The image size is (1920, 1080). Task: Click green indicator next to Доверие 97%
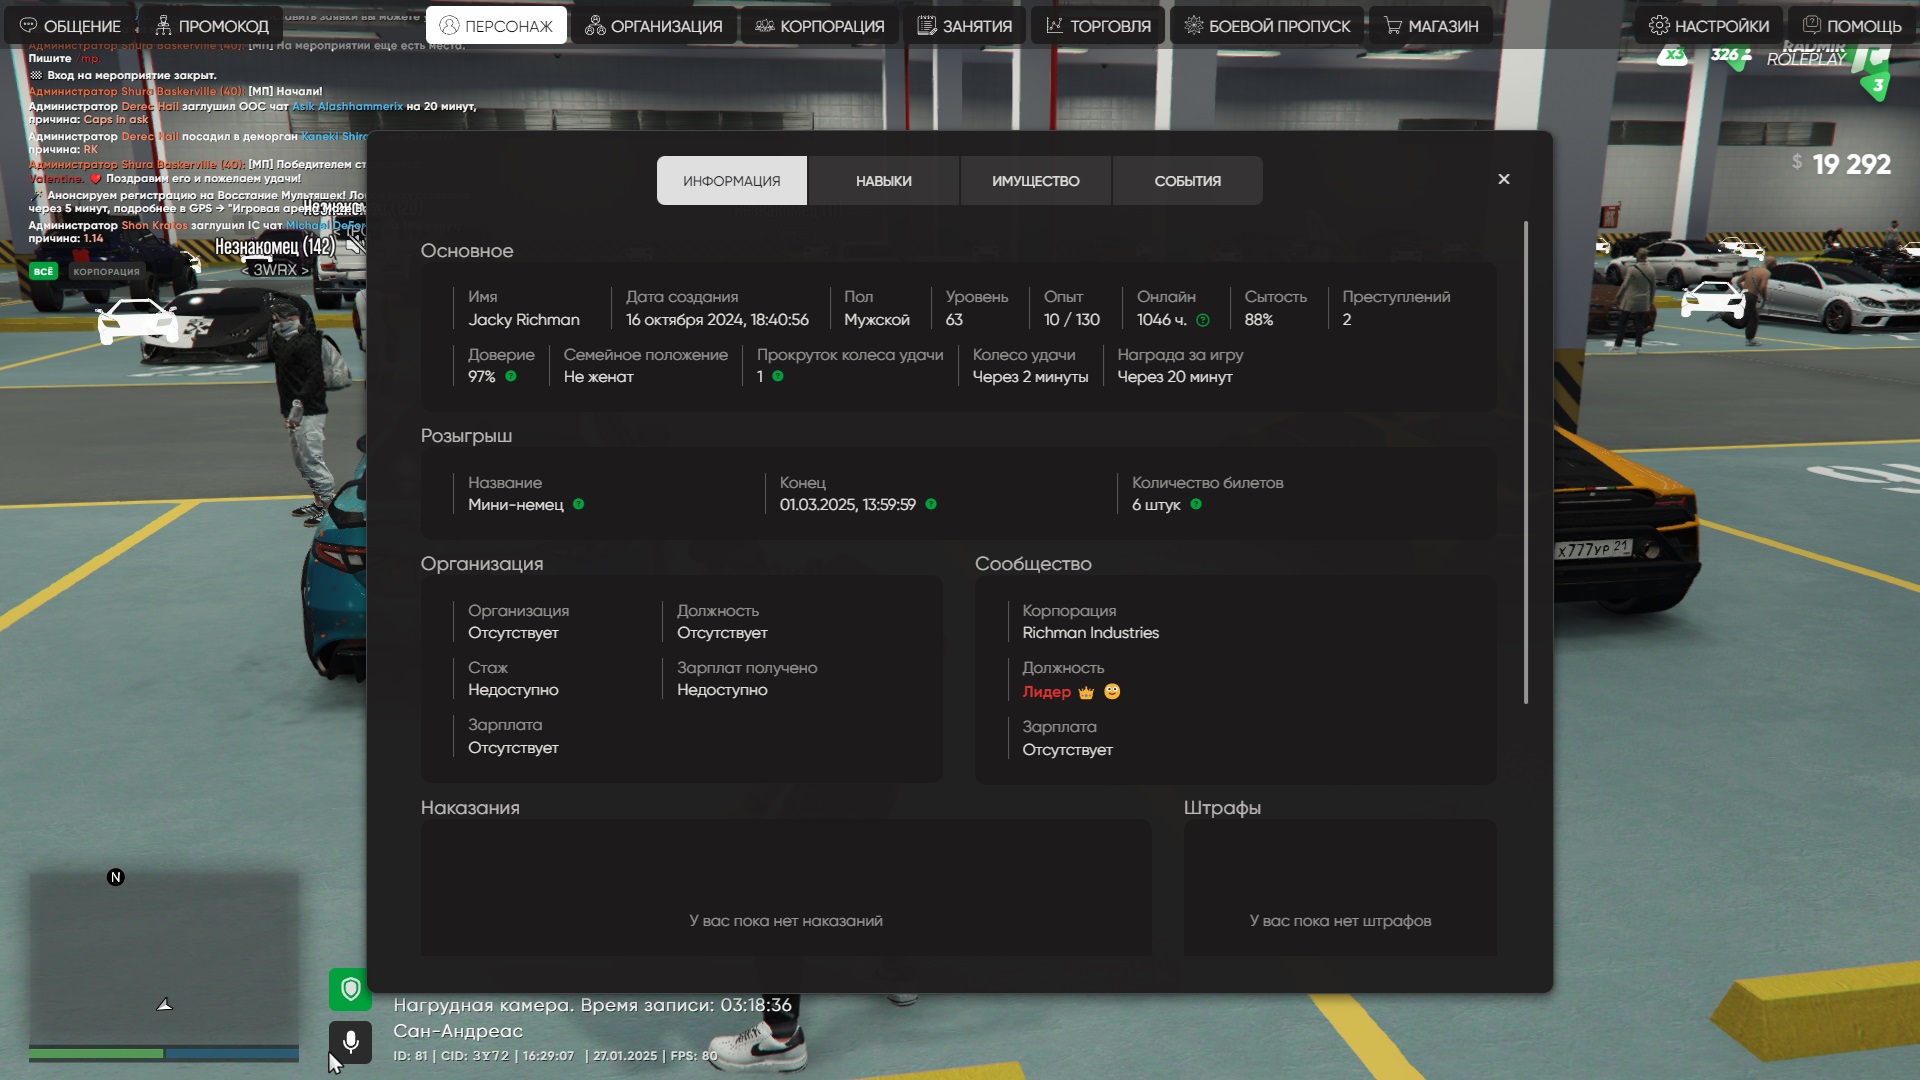tap(511, 377)
